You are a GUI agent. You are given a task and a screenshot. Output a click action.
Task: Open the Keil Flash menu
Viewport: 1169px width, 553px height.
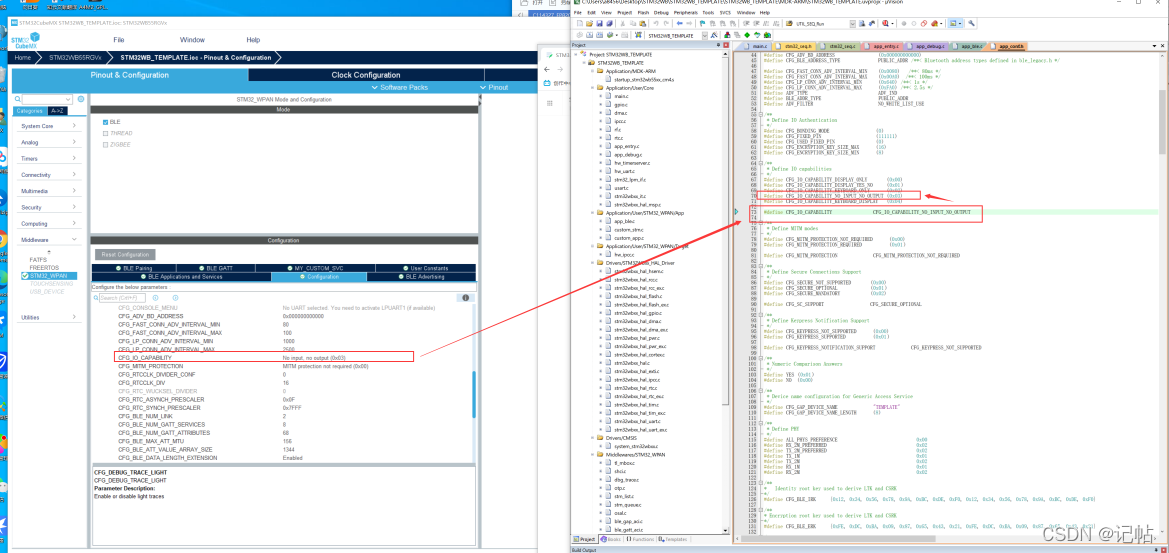642,13
